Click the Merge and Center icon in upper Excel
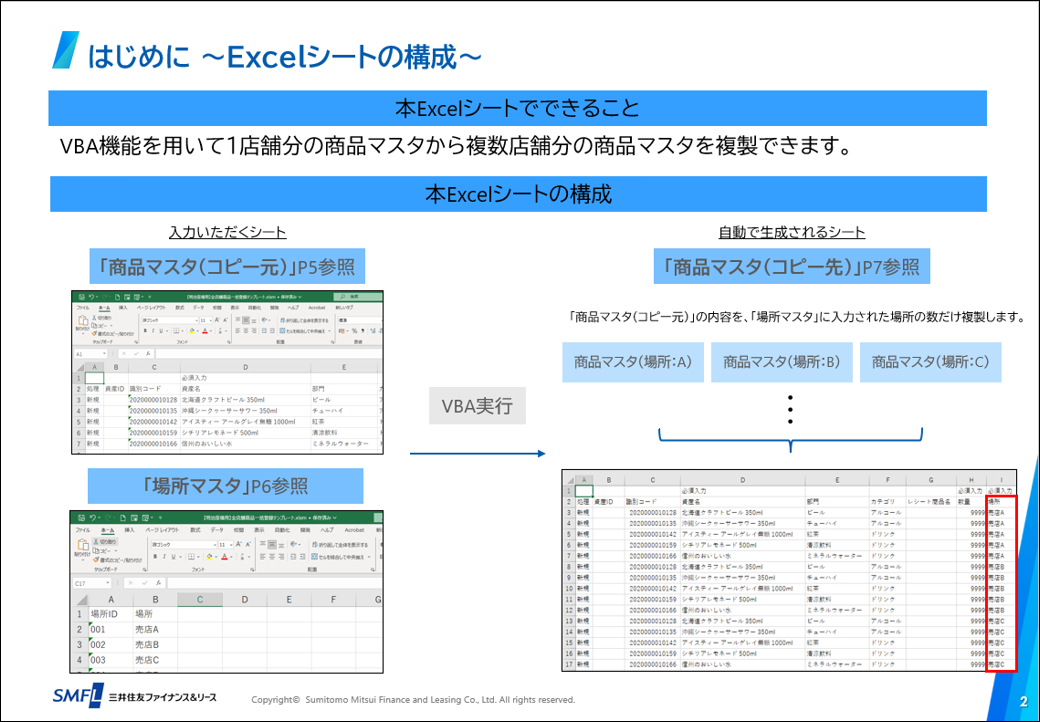The height and width of the screenshot is (722, 1040). point(282,331)
